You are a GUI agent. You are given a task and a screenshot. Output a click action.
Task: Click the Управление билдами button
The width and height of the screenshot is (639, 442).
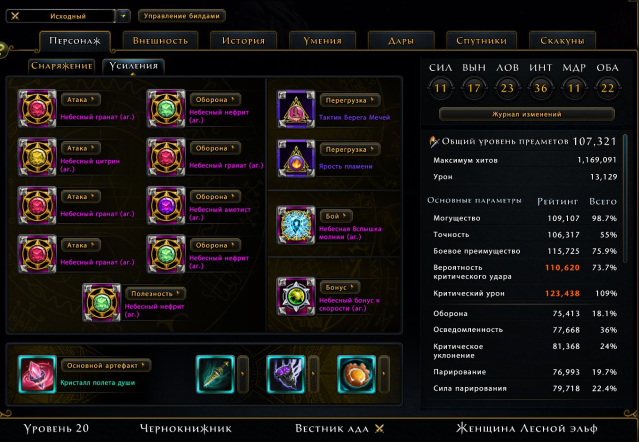(x=182, y=16)
